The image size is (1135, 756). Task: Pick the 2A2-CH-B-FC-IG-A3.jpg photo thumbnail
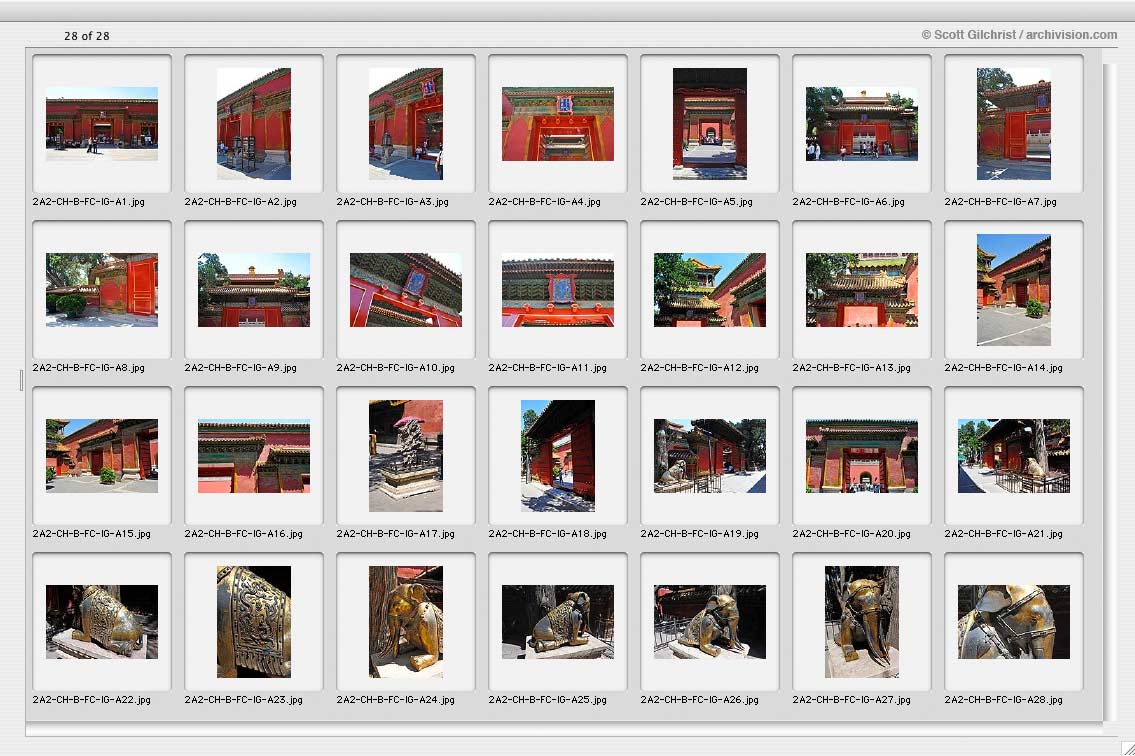[x=406, y=124]
